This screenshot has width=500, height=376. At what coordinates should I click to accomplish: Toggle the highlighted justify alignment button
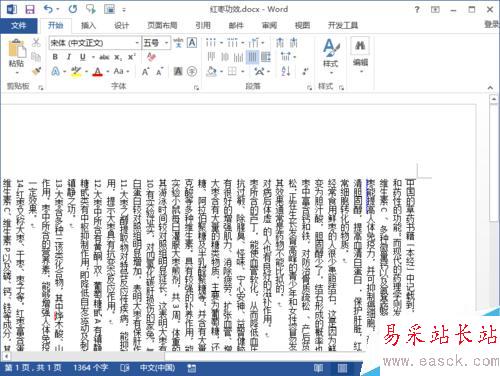point(252,57)
